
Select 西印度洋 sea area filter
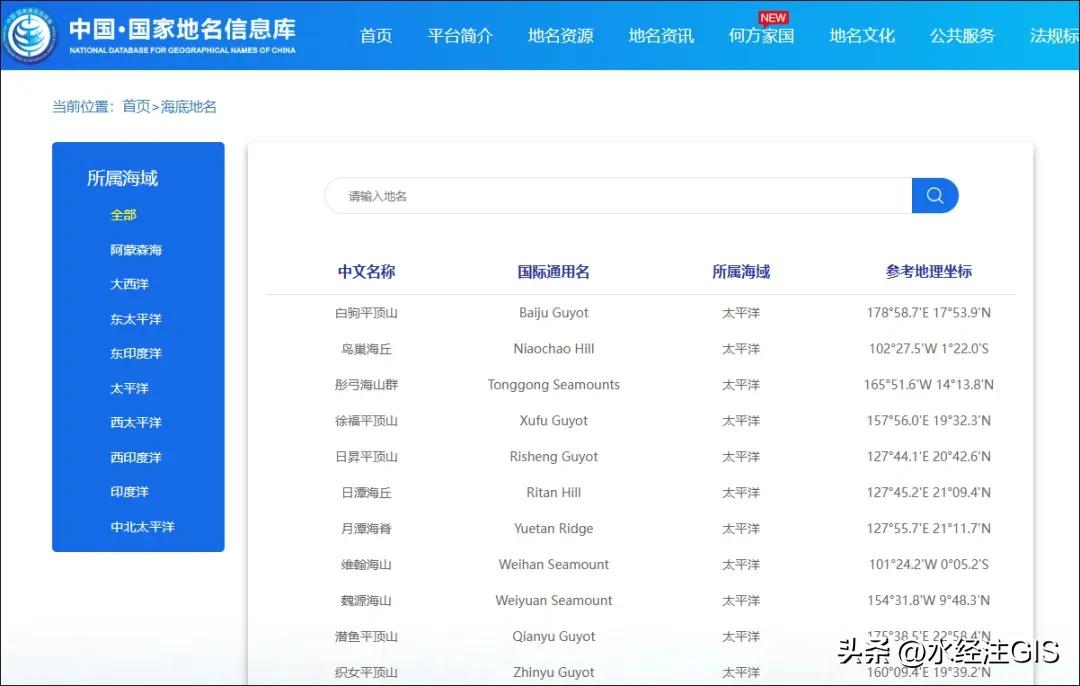(136, 457)
